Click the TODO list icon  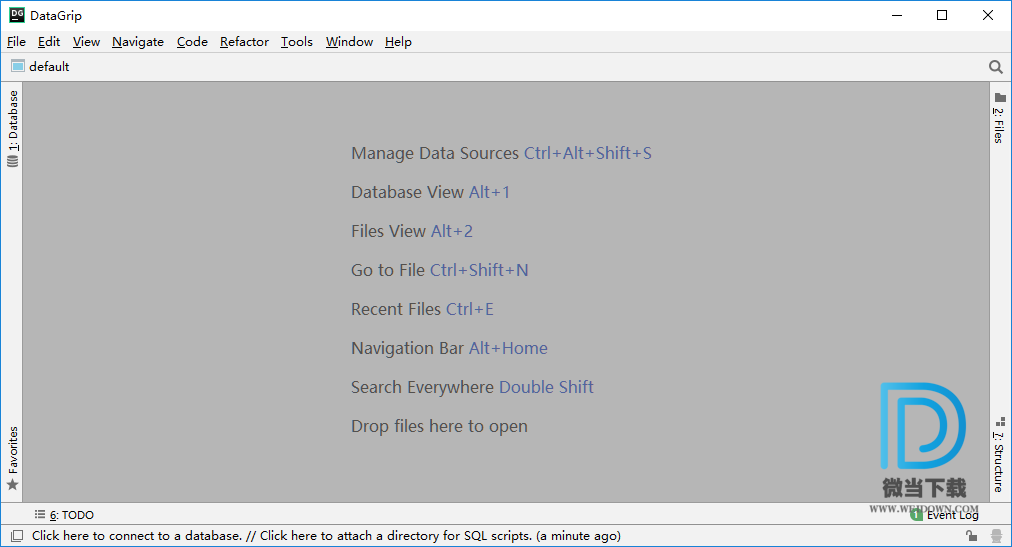(x=40, y=514)
